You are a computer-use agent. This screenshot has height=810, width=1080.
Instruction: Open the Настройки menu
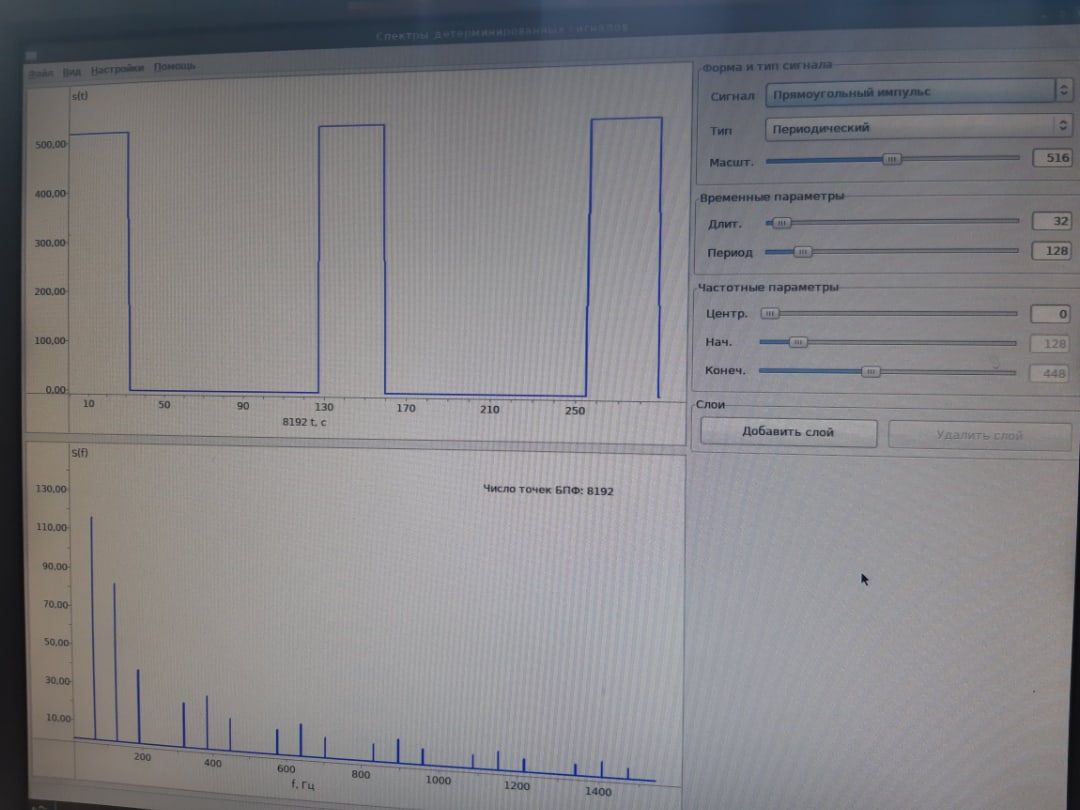(x=117, y=69)
